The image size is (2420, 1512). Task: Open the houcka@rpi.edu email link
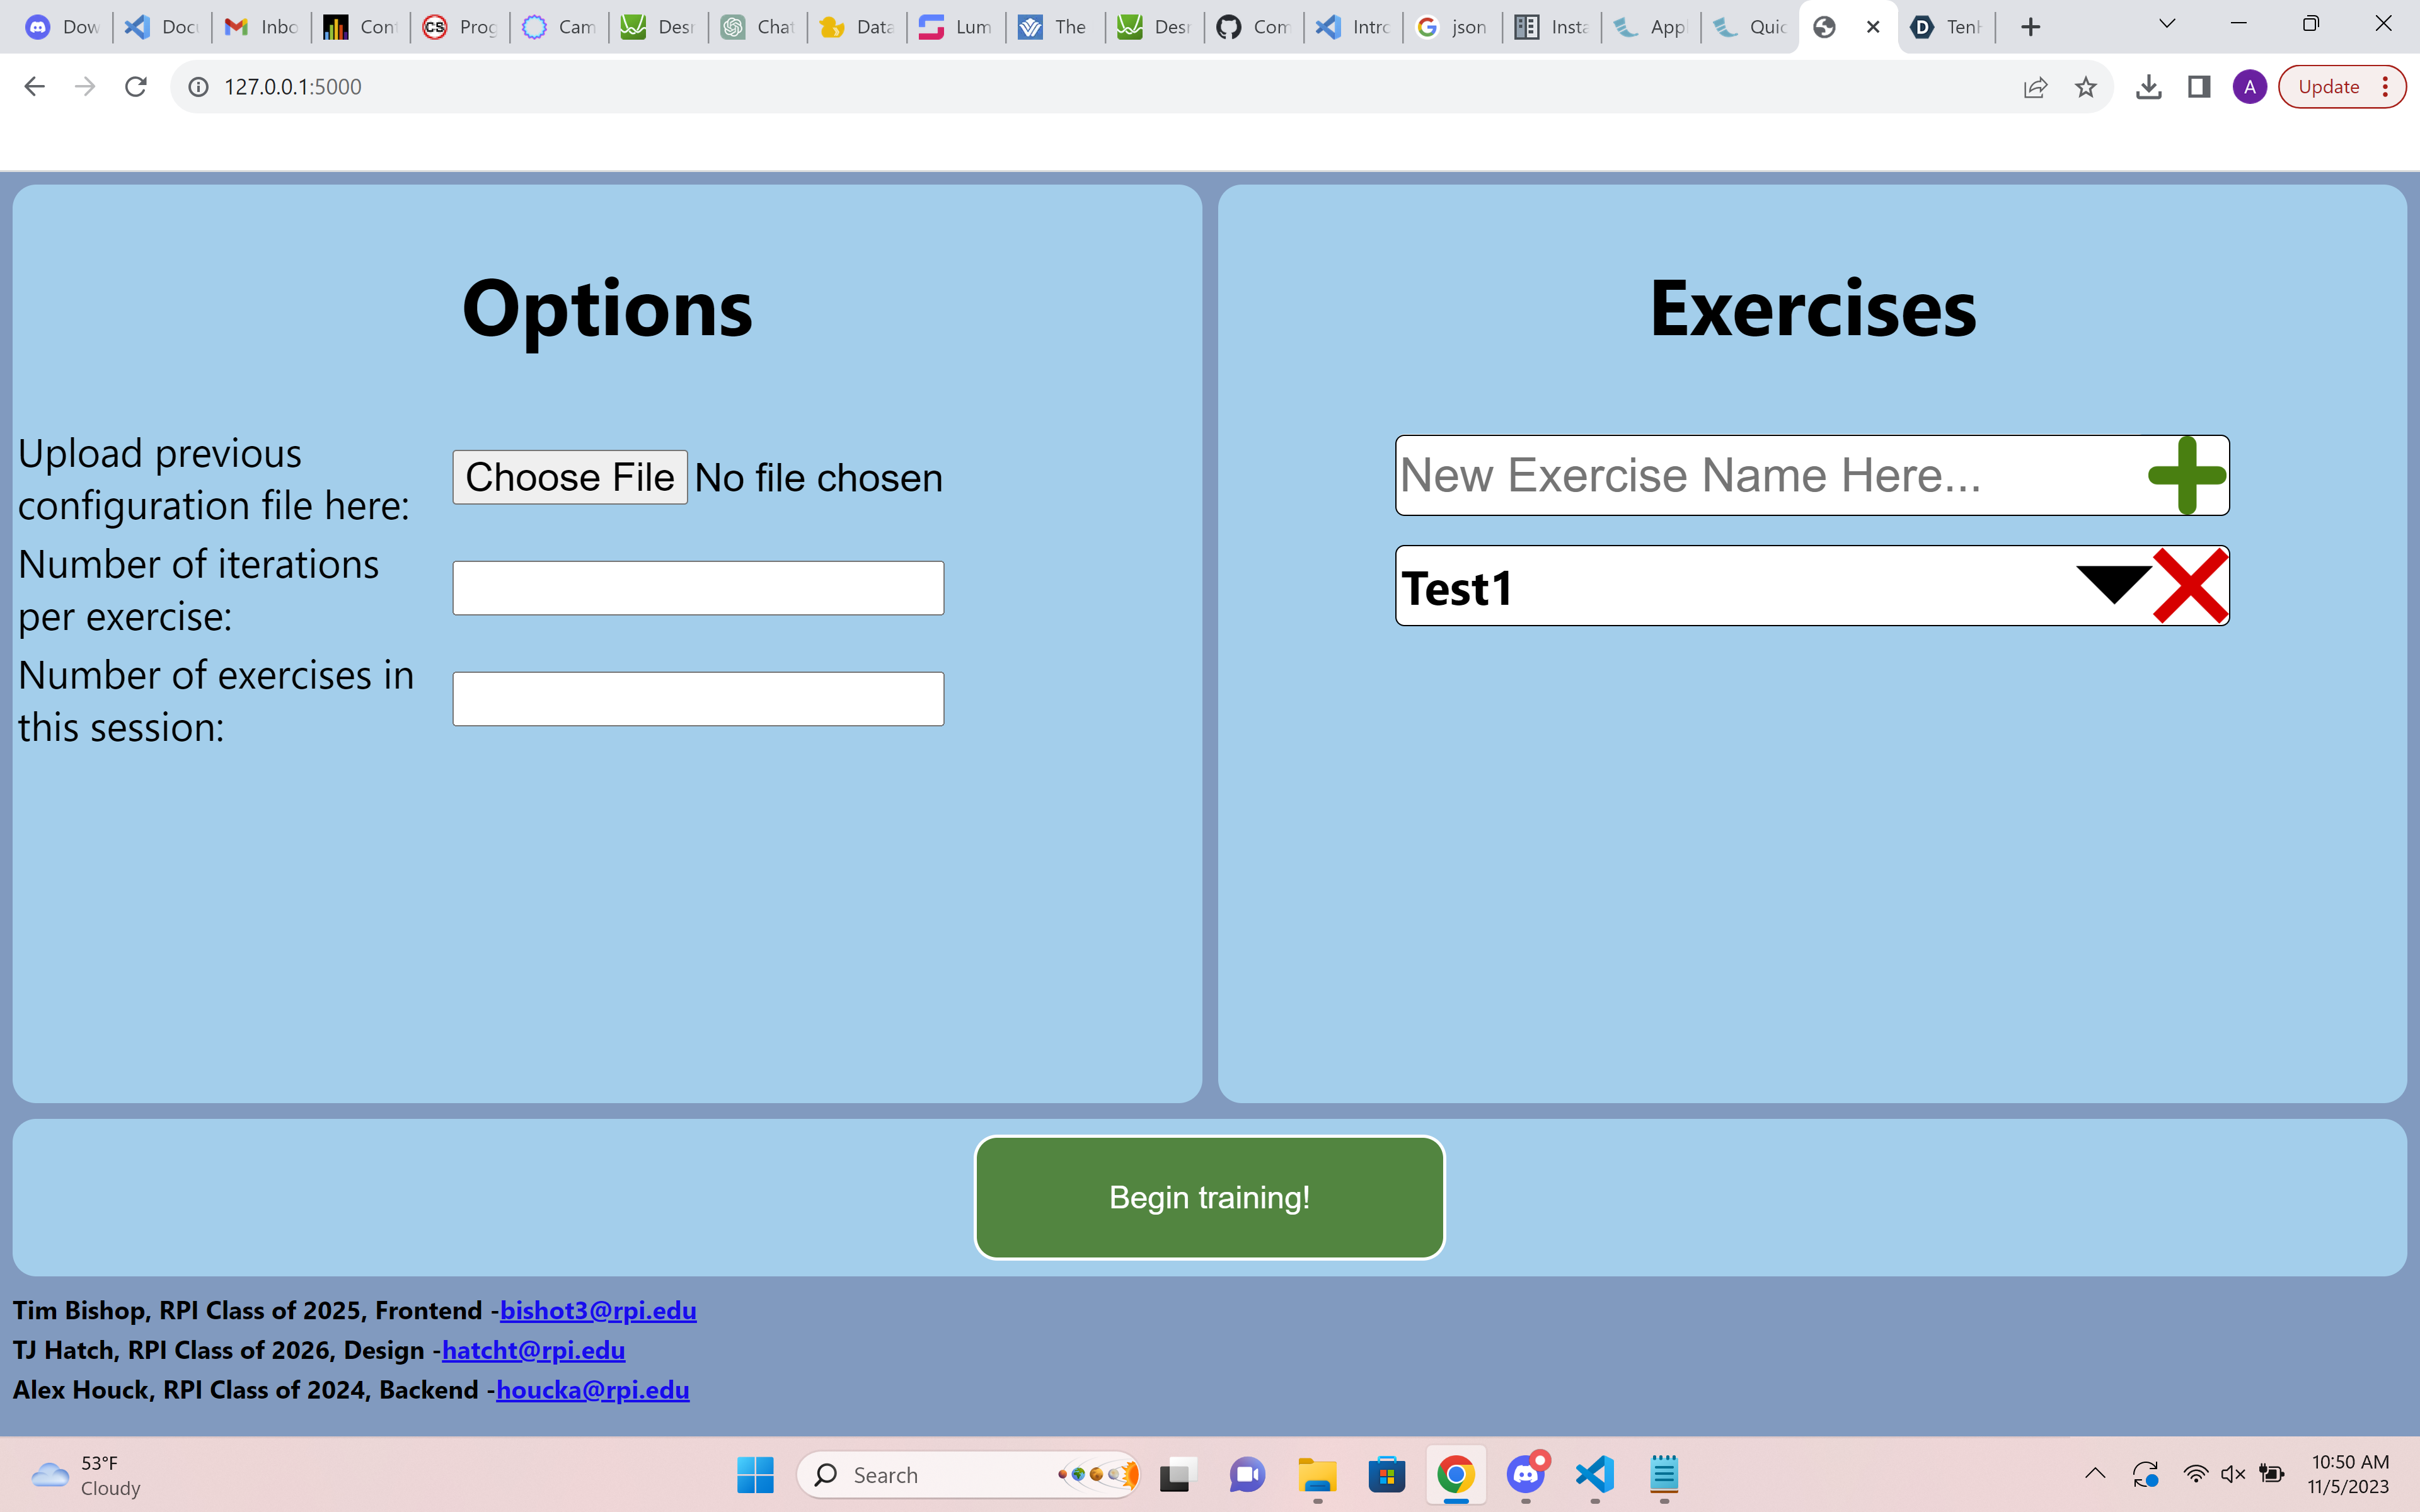point(593,1390)
